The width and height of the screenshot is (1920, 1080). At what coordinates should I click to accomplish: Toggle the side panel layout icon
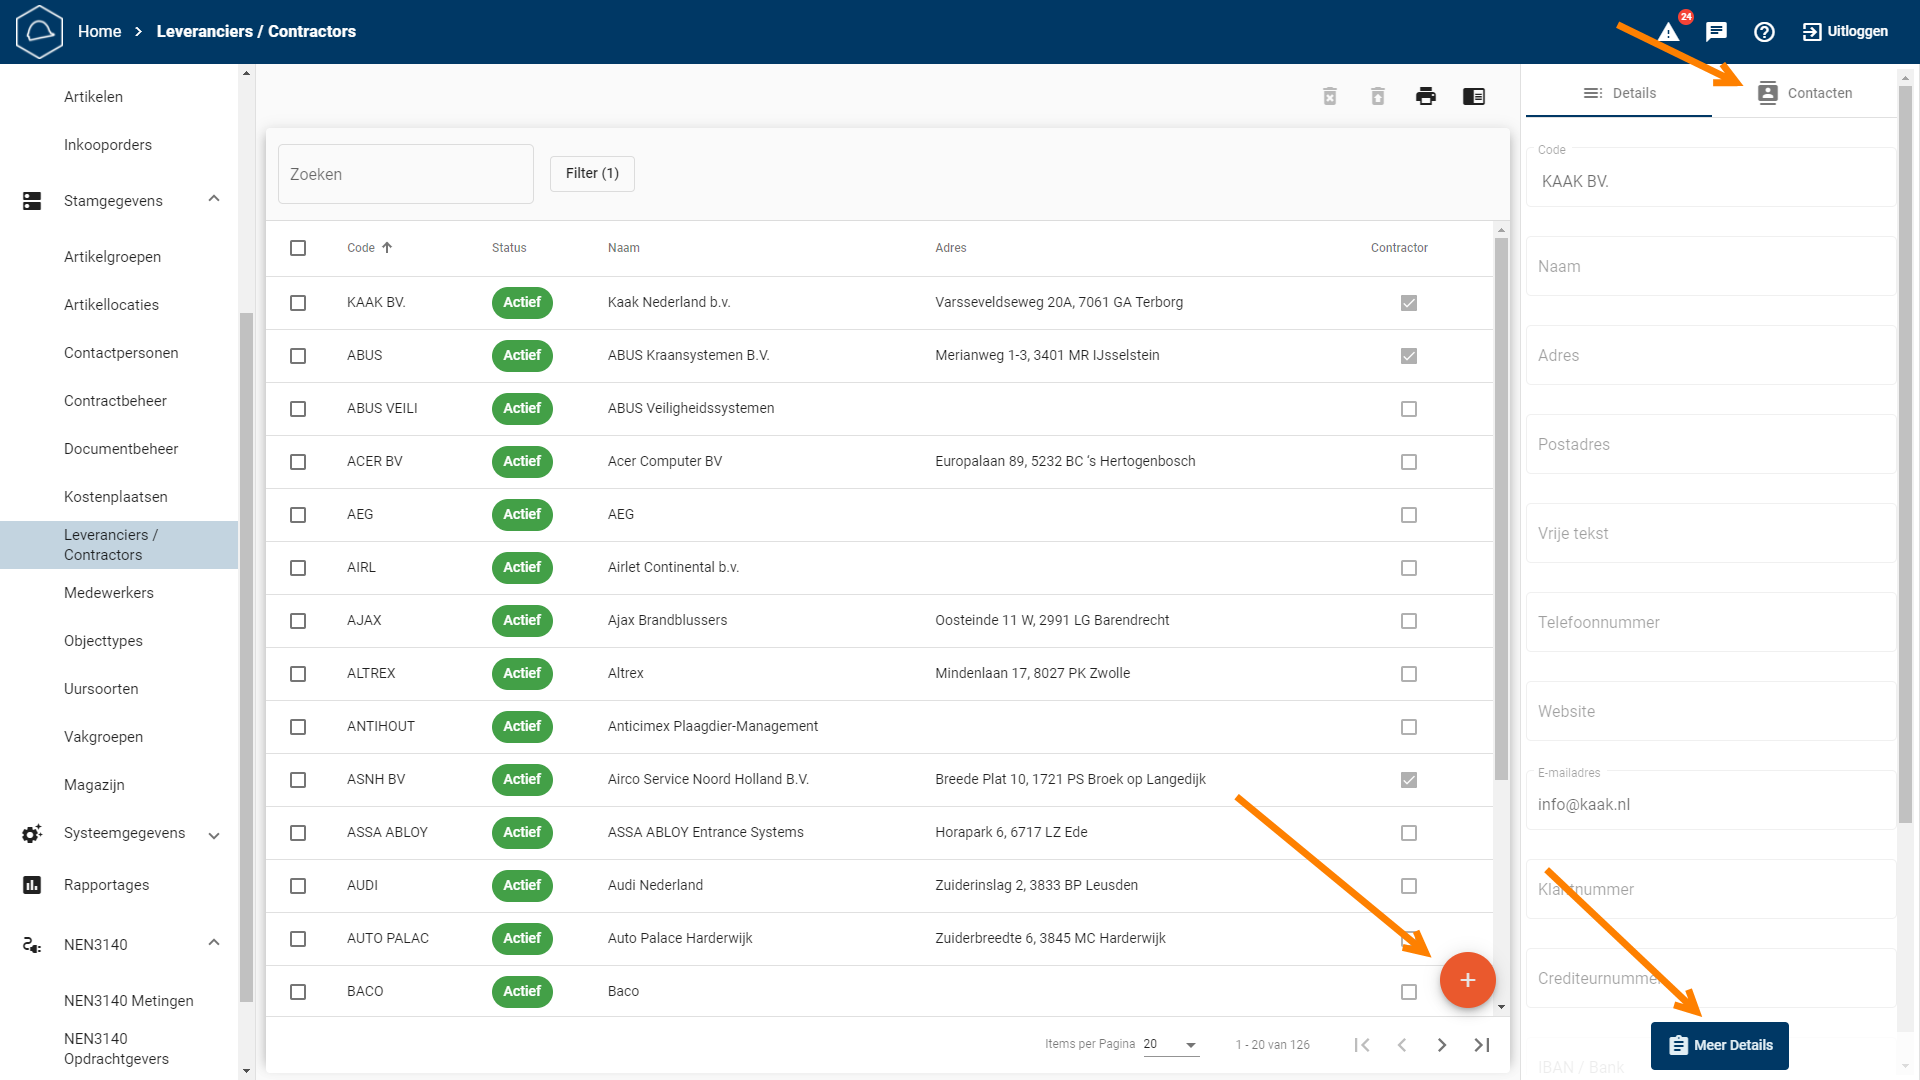tap(1474, 96)
